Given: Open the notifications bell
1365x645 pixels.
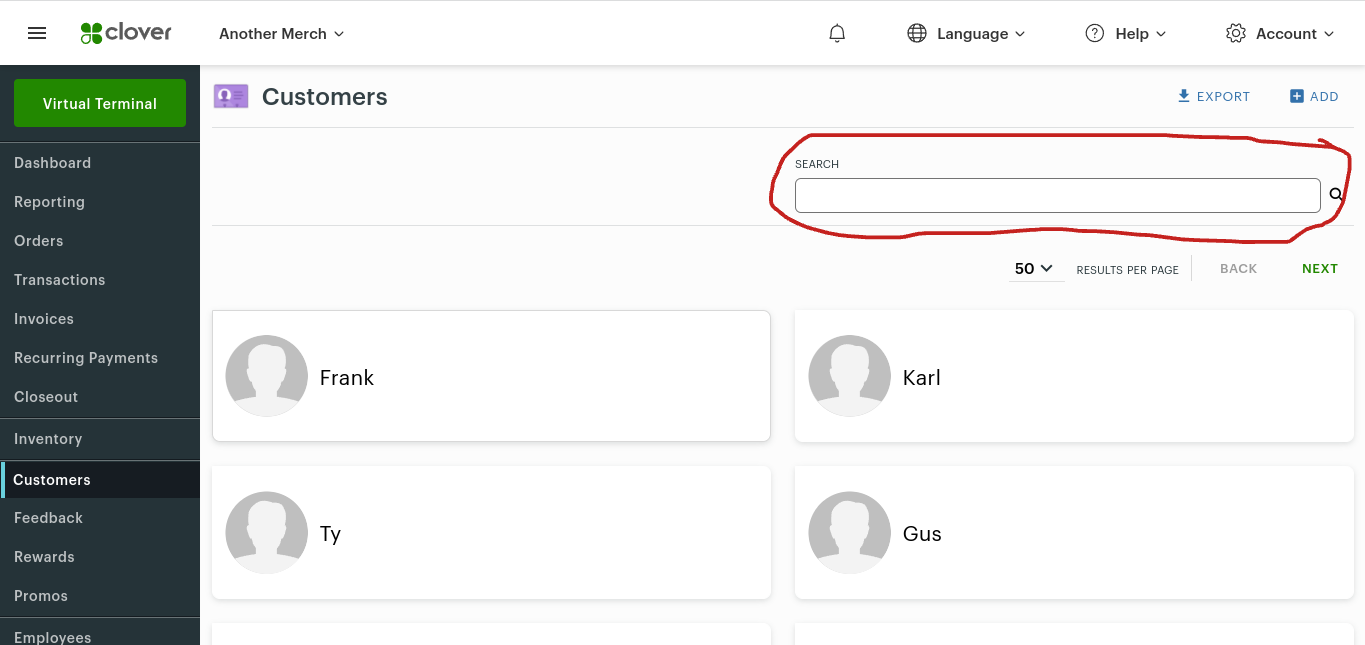Looking at the screenshot, I should 837,33.
